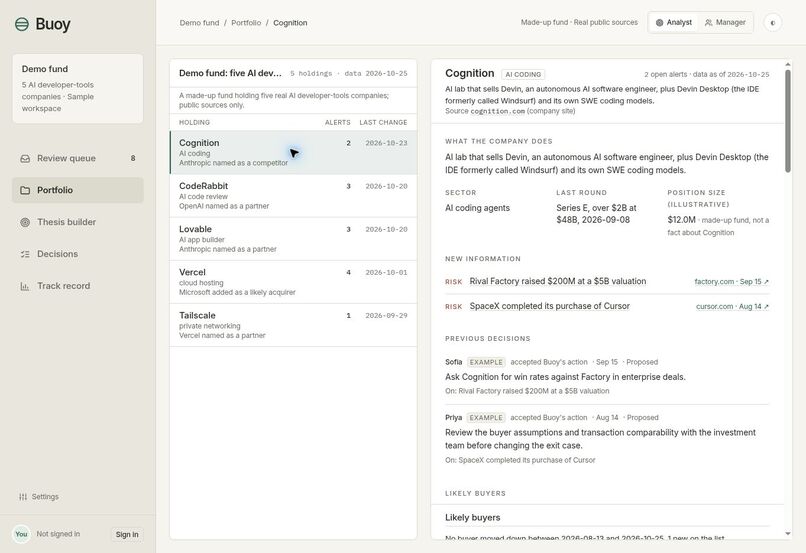806x553 pixels.
Task: Click the Settings sliders icon
Action: tap(23, 496)
